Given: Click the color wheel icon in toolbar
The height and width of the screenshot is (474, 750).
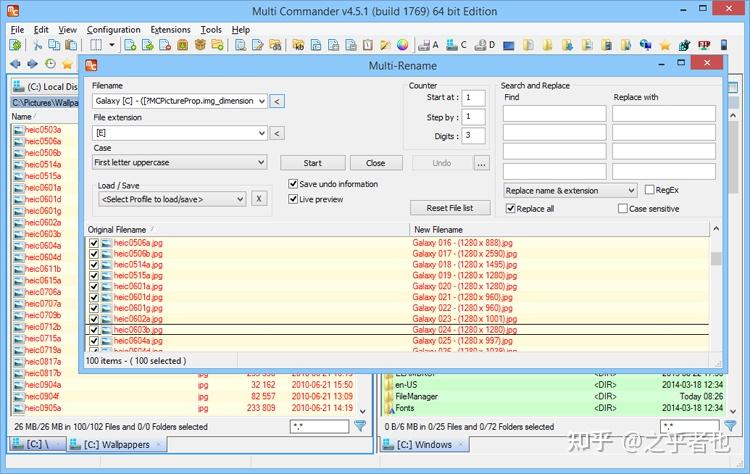Looking at the screenshot, I should (403, 45).
